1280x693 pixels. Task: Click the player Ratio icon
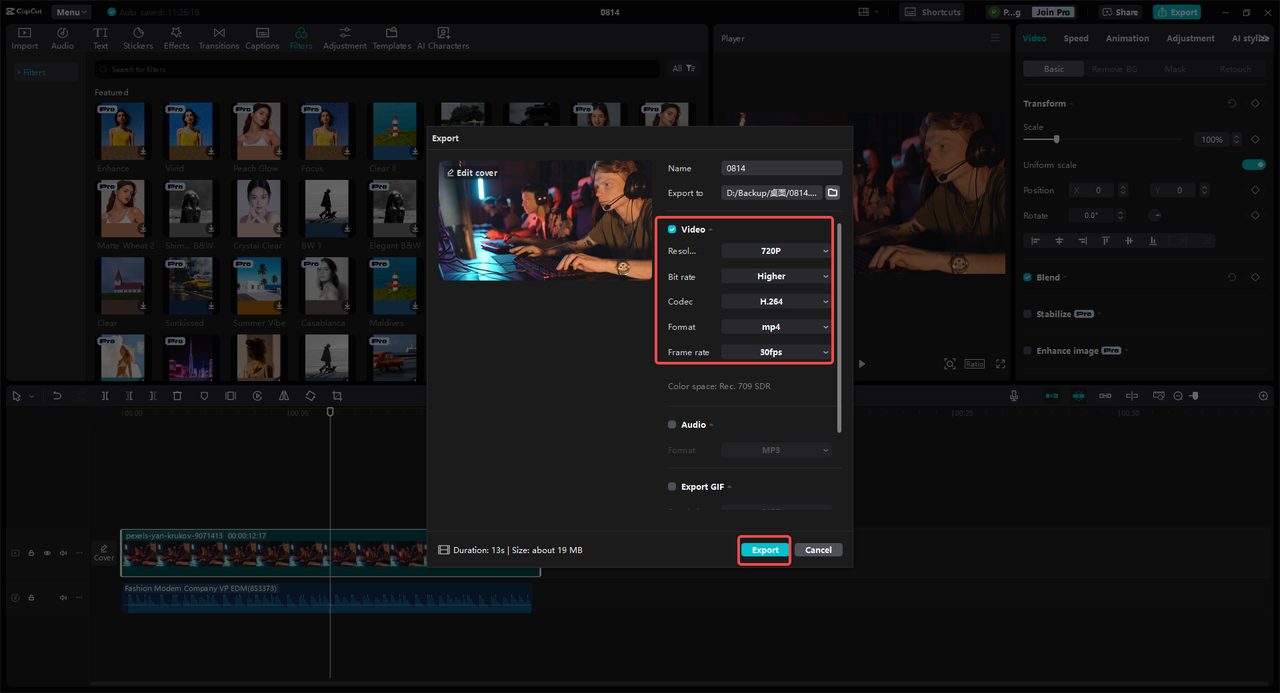[975, 364]
